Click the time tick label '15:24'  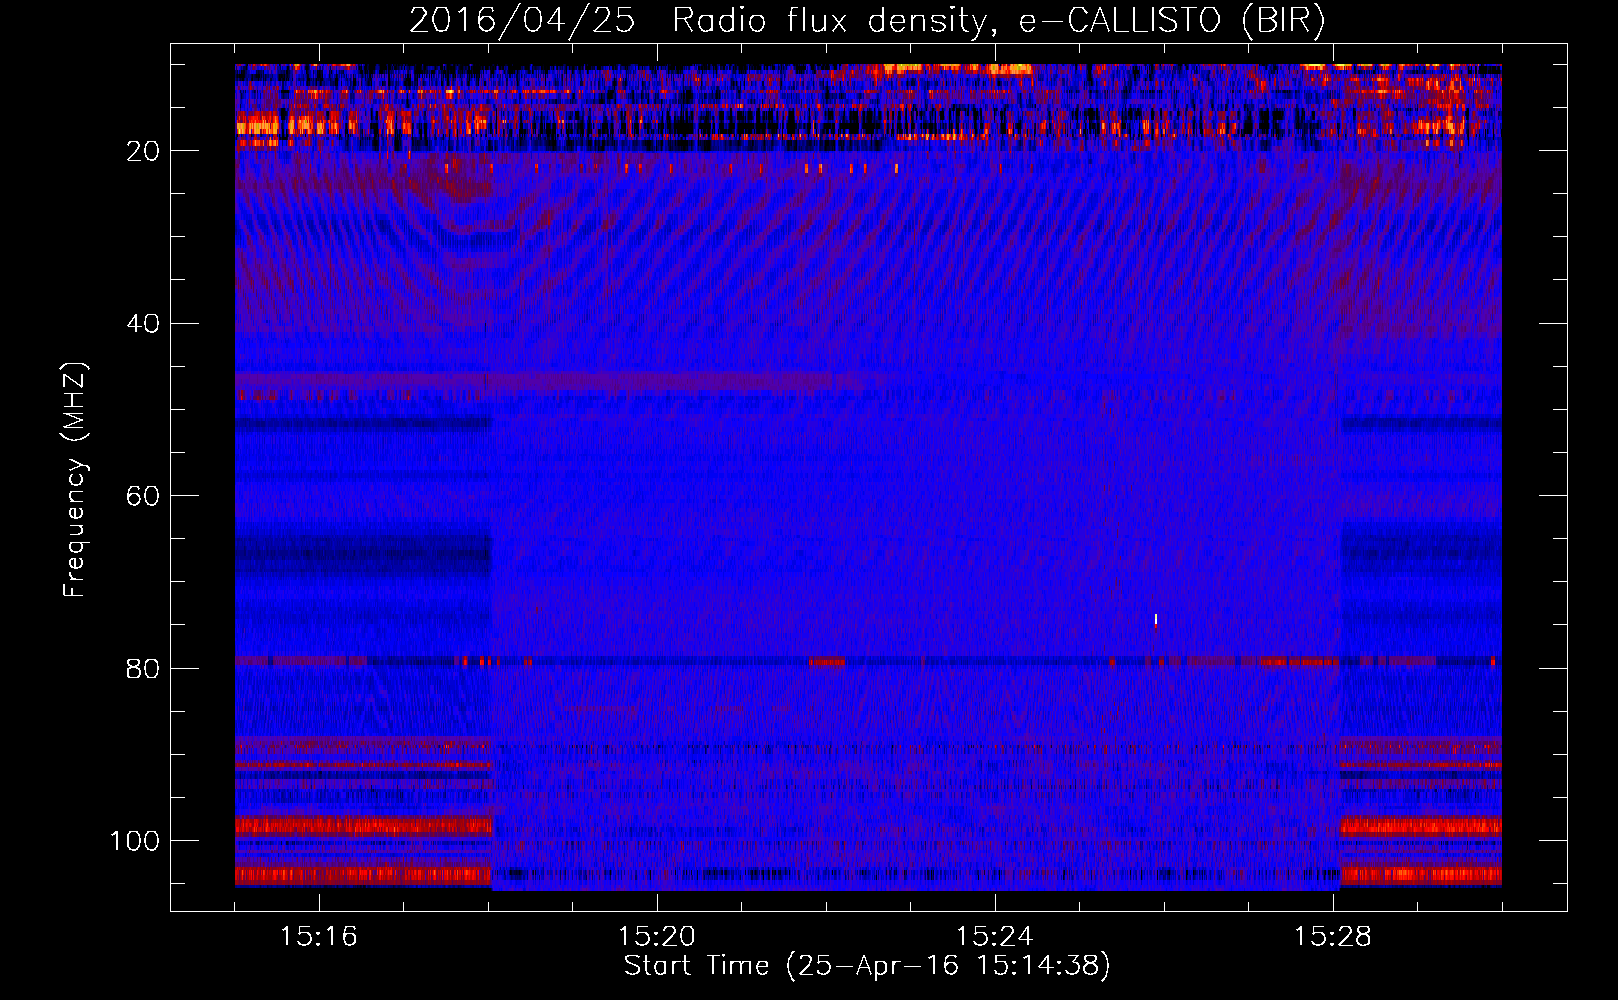[x=995, y=937]
